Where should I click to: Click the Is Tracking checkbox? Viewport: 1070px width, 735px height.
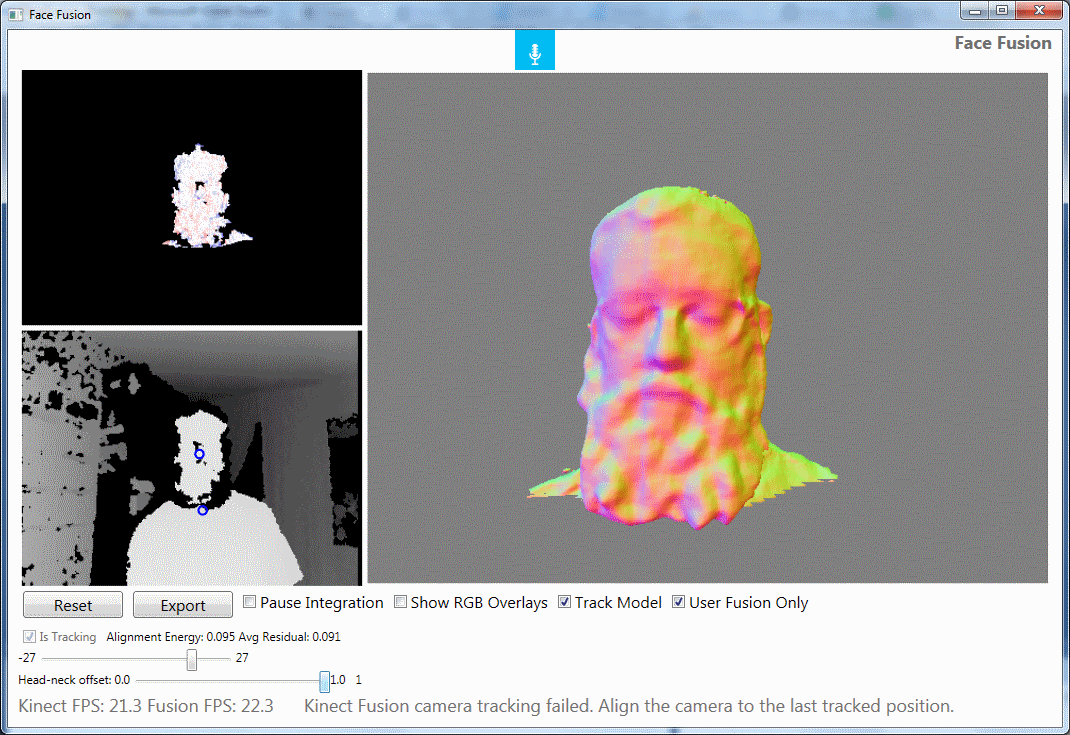click(29, 637)
